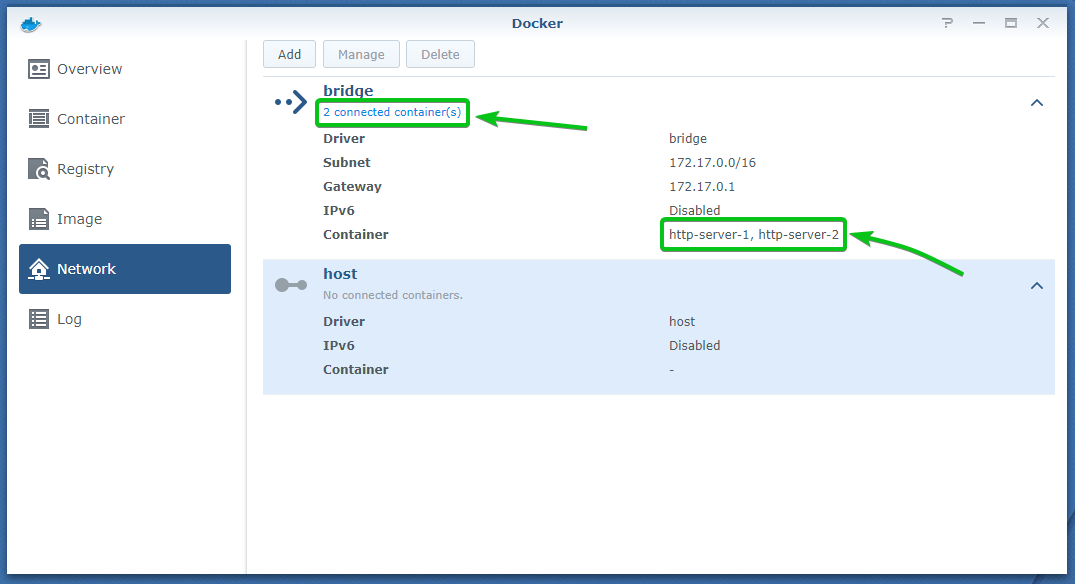Open the 2 connected container(s) link
This screenshot has width=1075, height=584.
click(x=392, y=112)
